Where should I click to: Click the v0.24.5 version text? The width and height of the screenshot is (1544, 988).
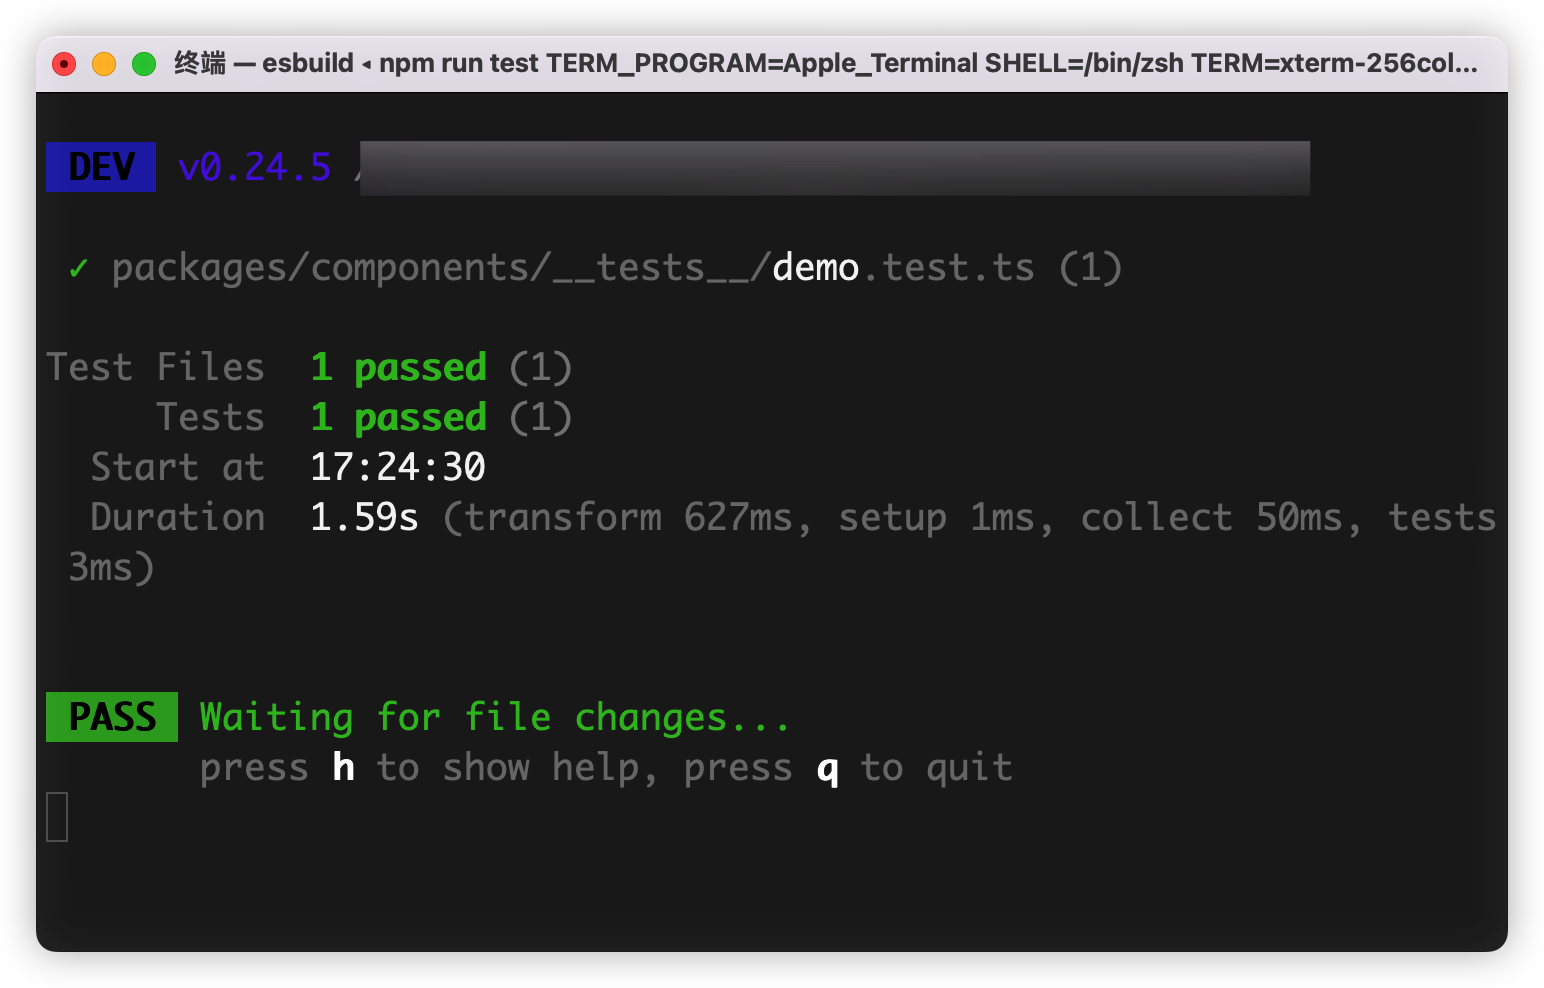pos(254,167)
